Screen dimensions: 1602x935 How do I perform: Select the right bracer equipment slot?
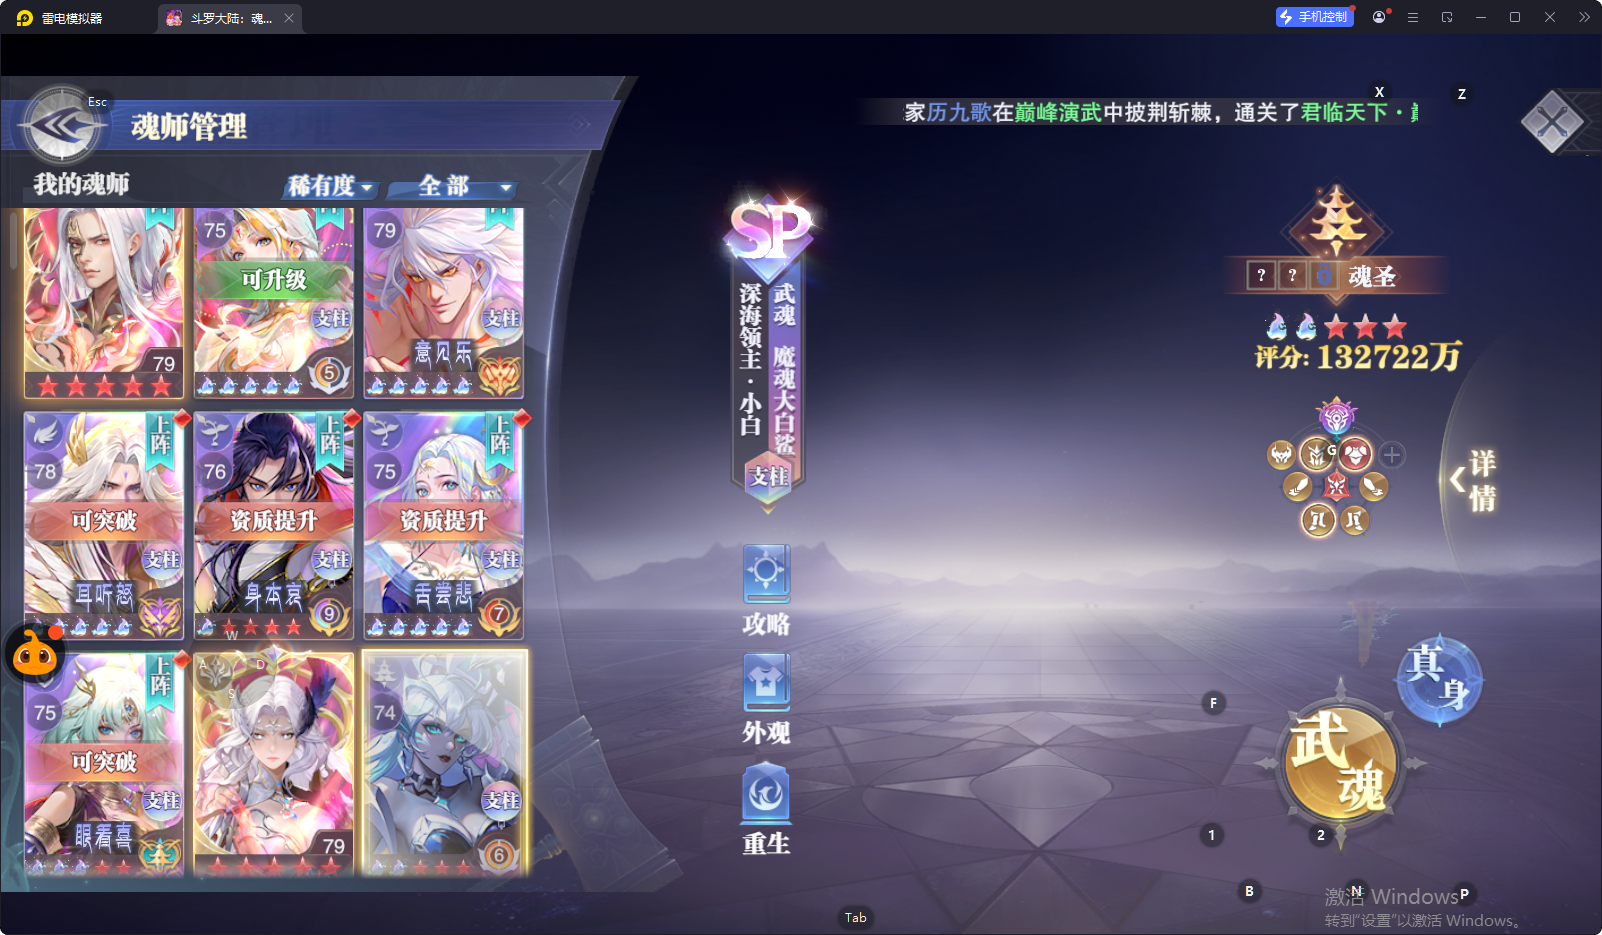click(1374, 487)
